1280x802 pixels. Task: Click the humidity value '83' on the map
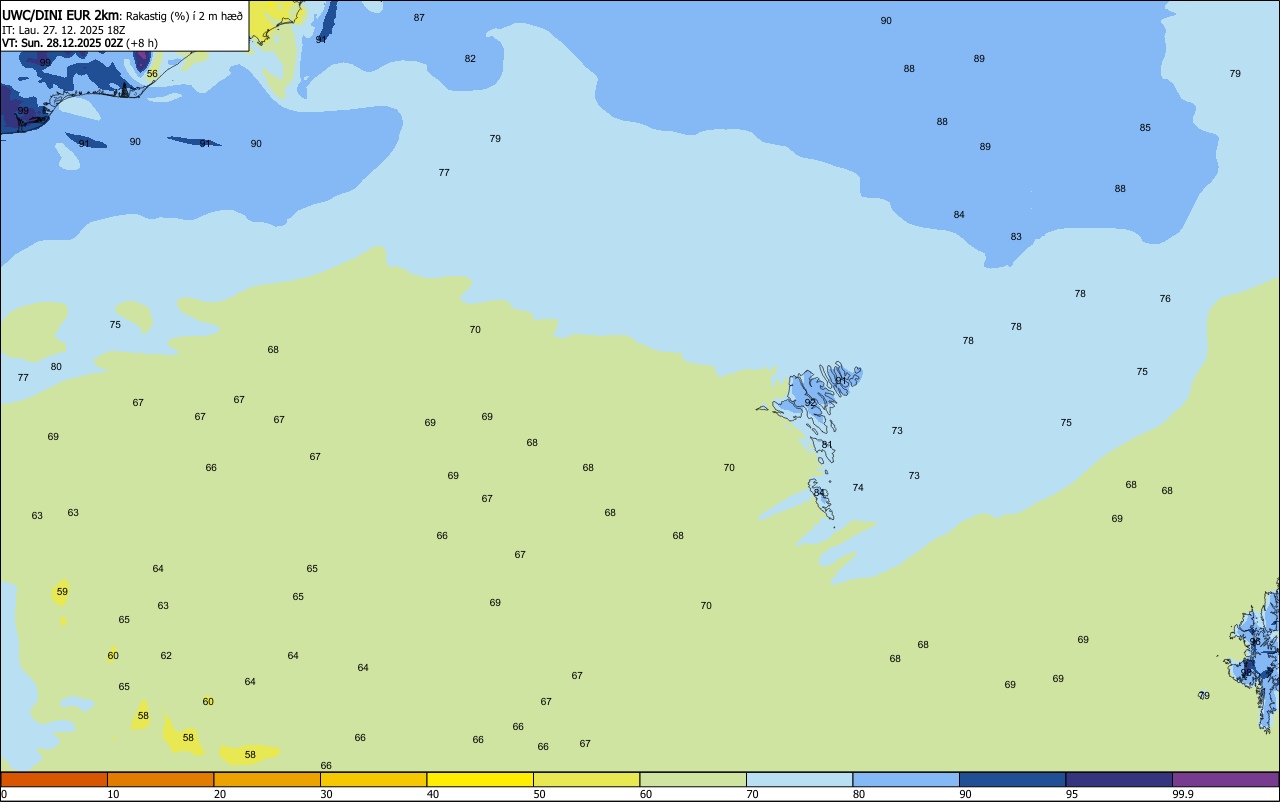pyautogui.click(x=1016, y=237)
